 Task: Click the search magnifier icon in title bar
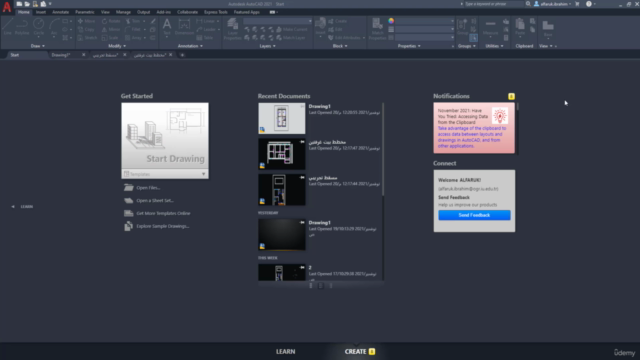coord(528,4)
